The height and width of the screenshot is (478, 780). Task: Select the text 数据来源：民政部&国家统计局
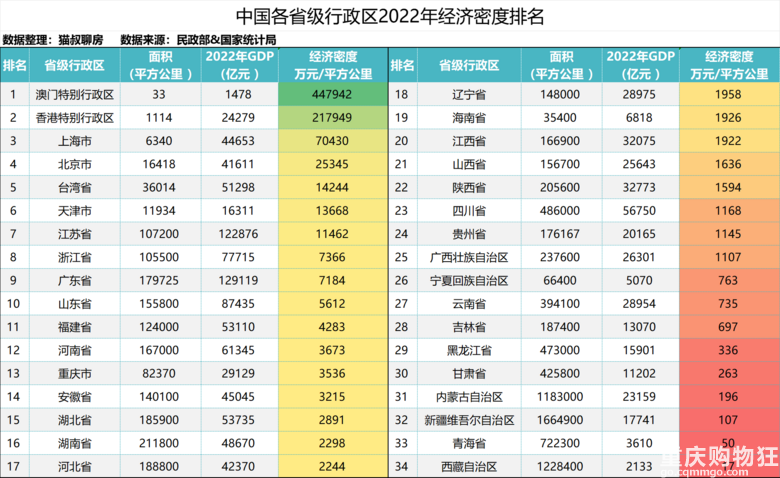pyautogui.click(x=198, y=40)
